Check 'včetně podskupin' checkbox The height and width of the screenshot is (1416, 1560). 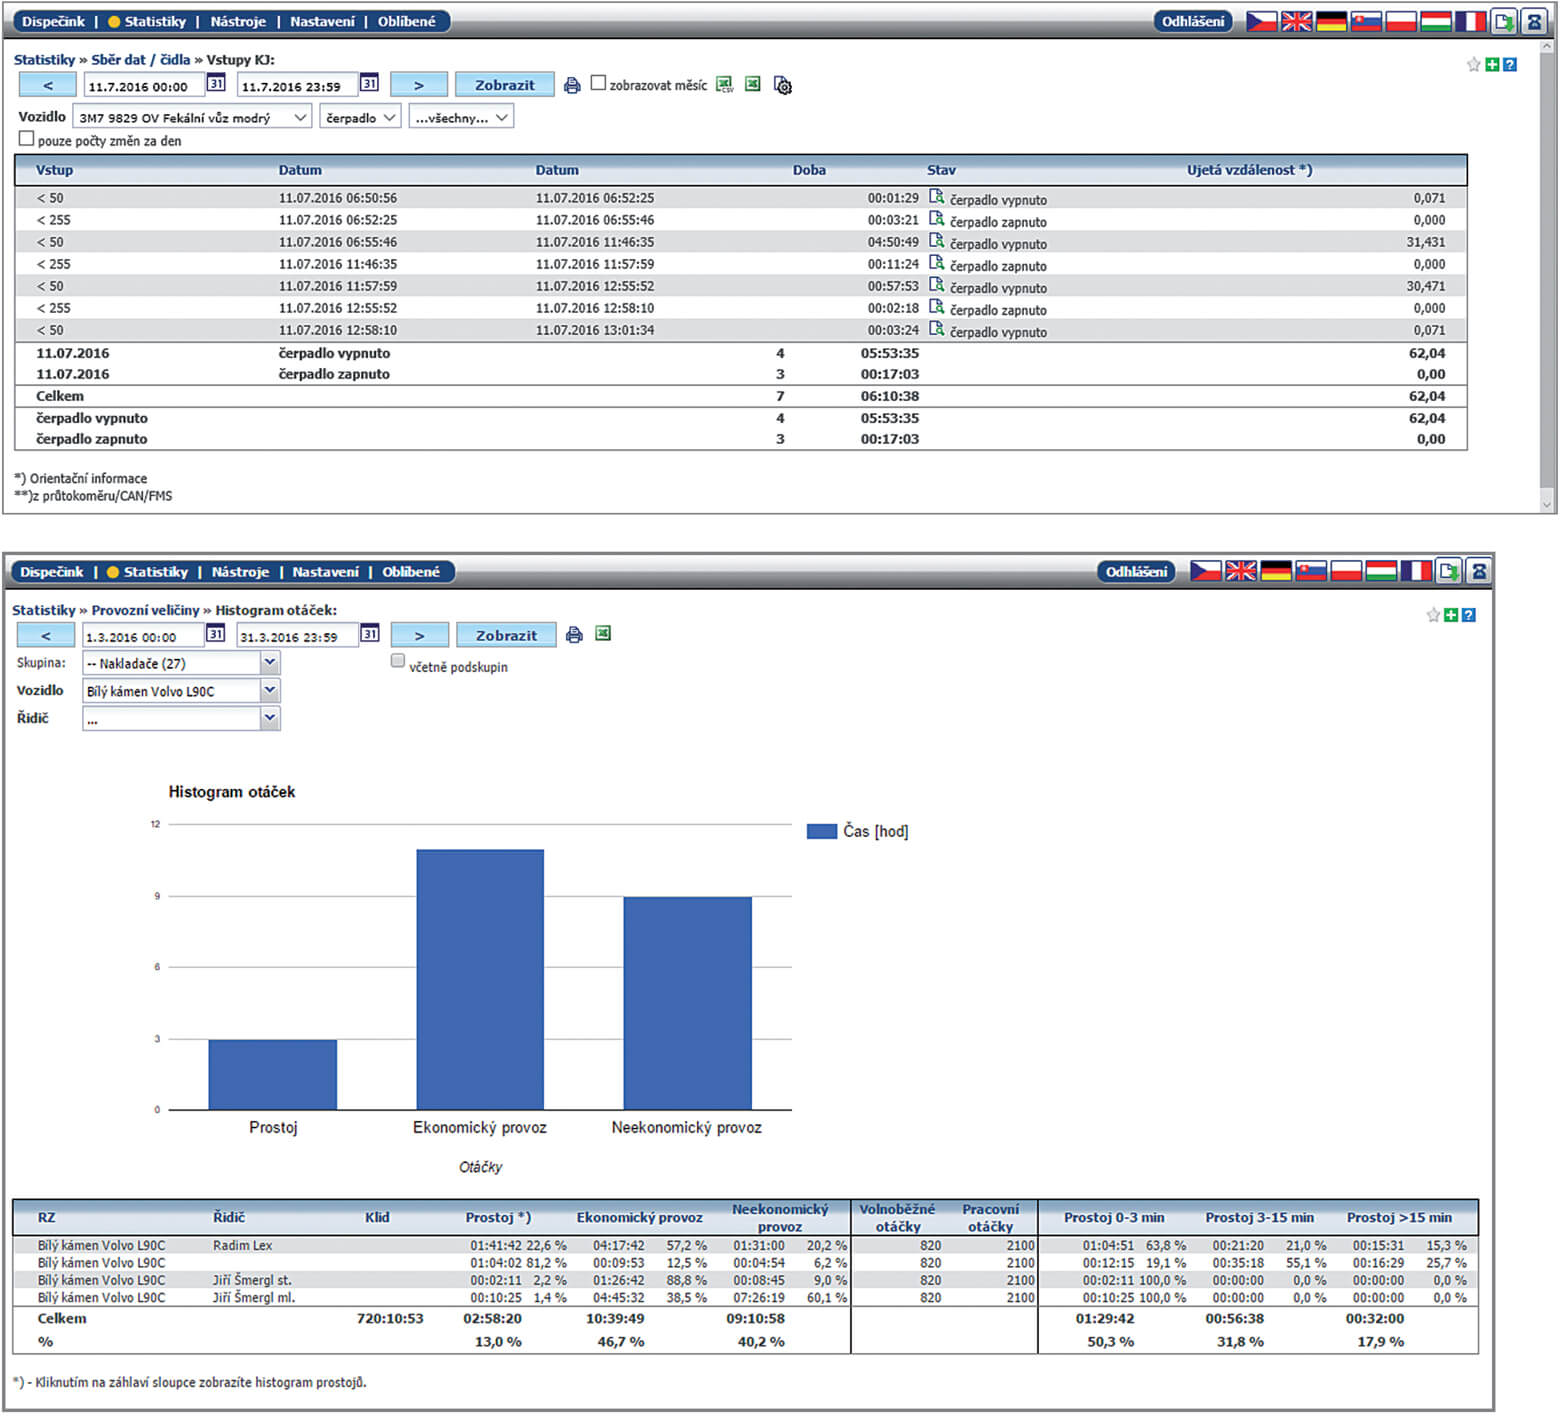tap(398, 660)
